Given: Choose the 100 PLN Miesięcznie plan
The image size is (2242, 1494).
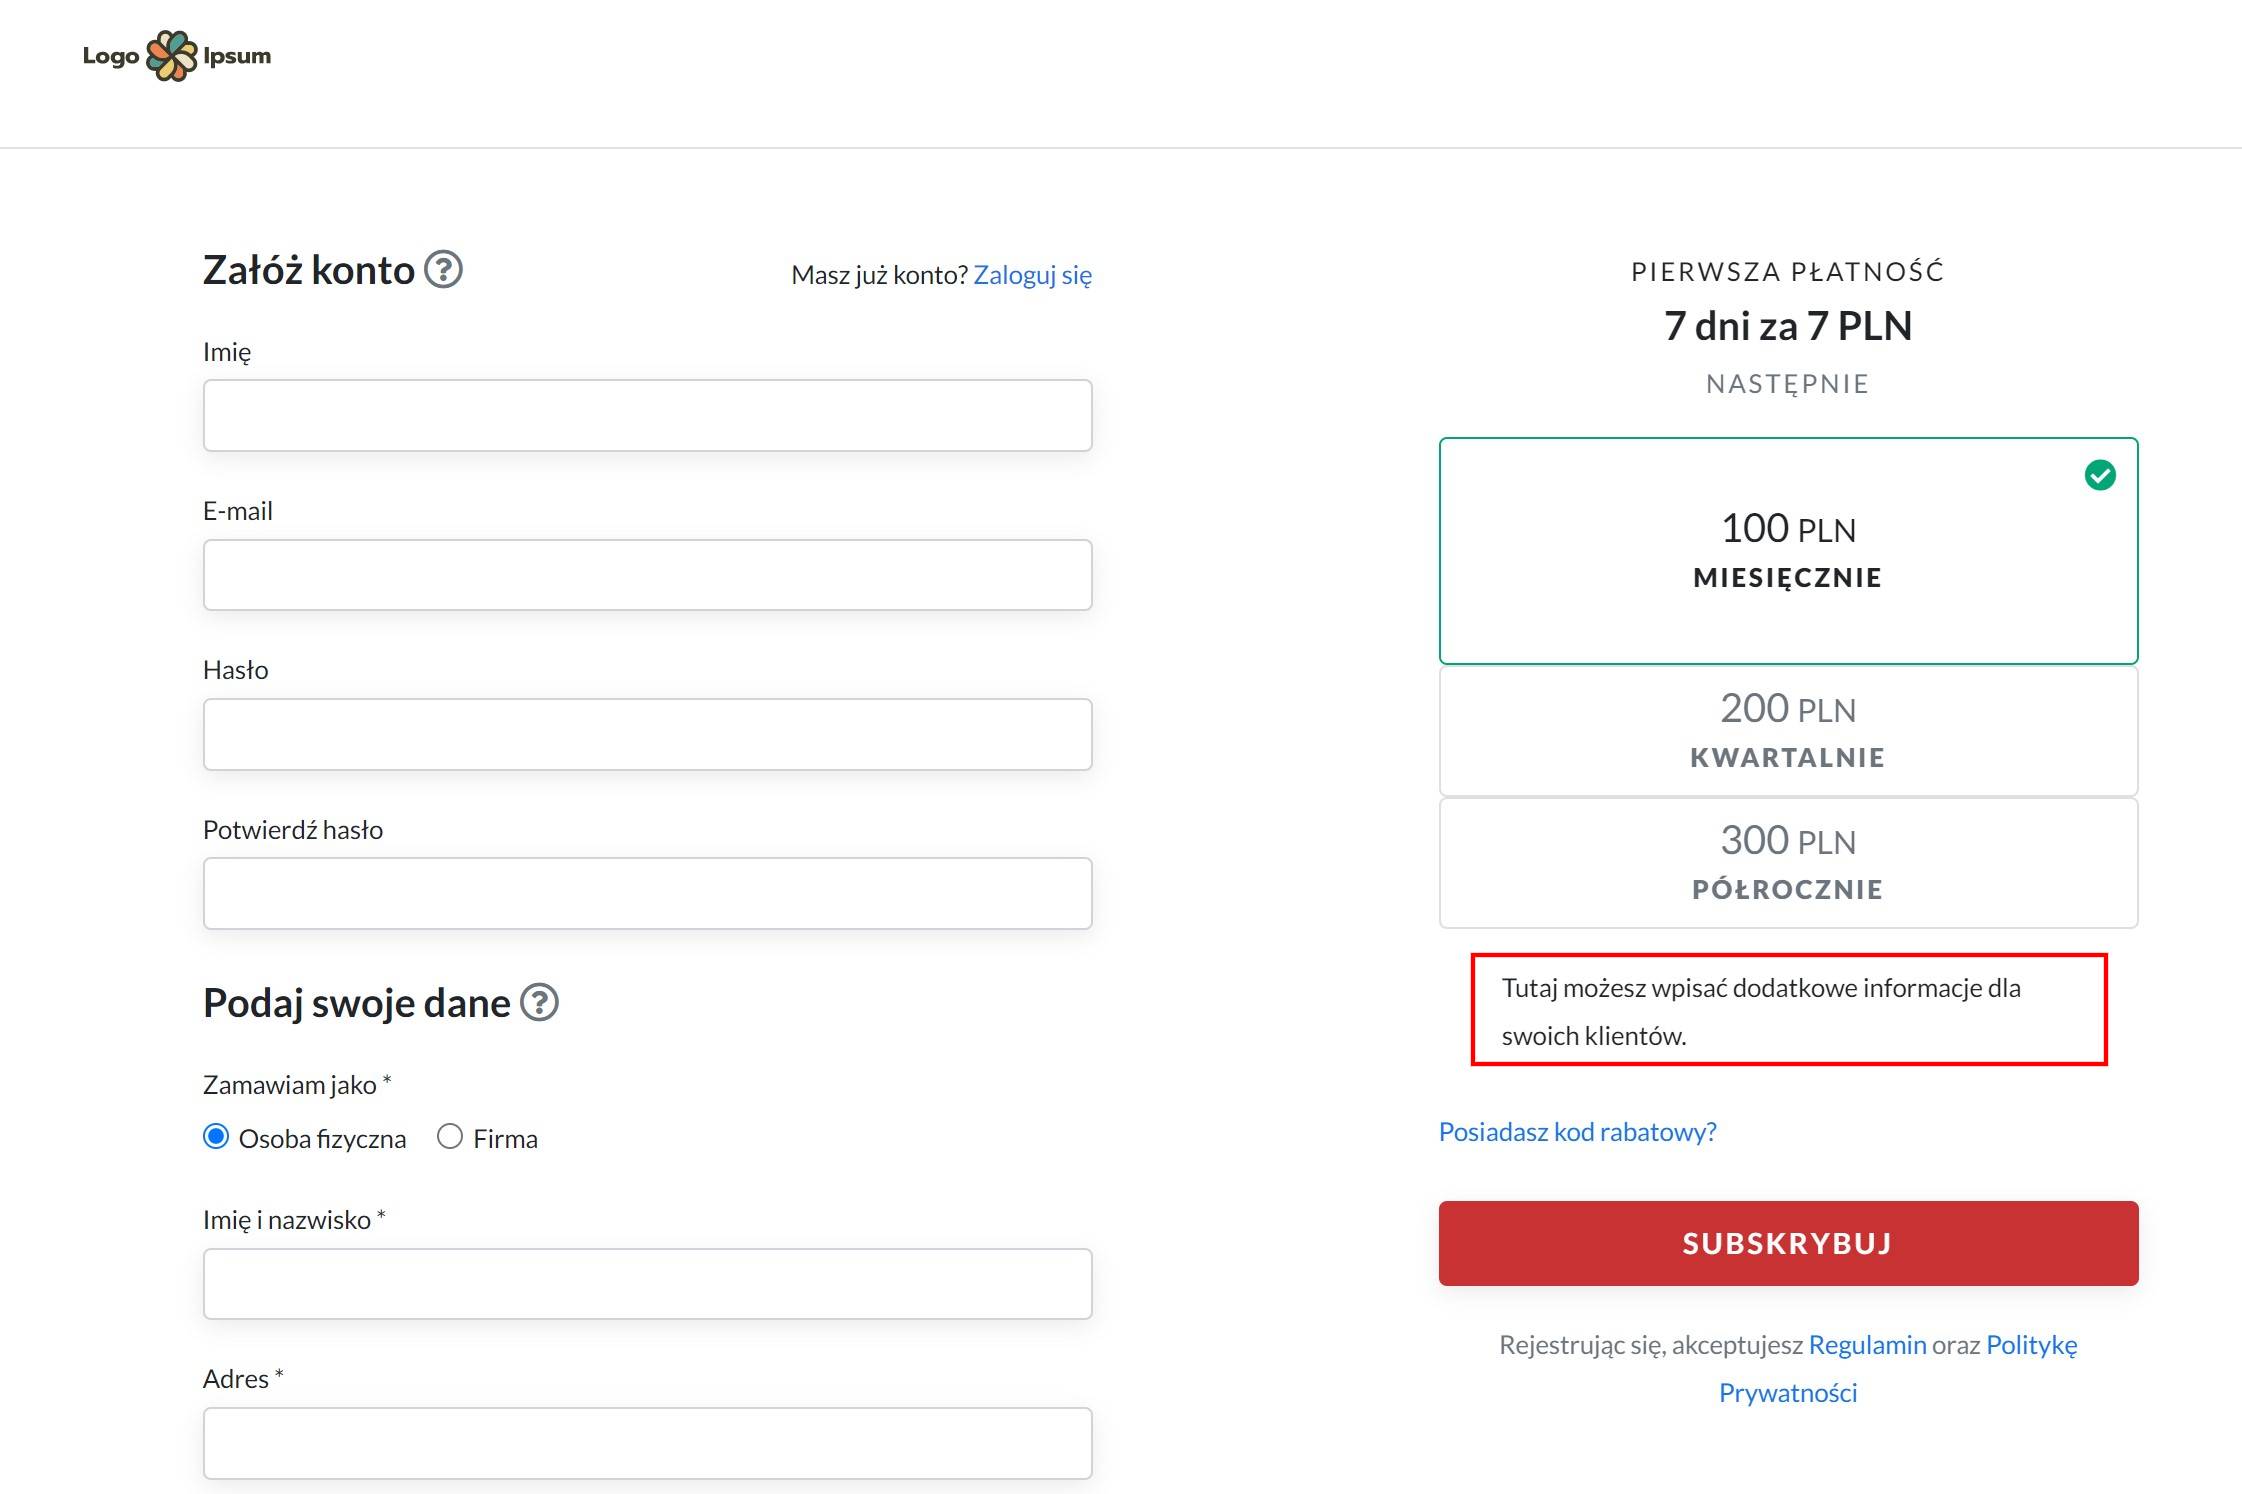Looking at the screenshot, I should 1788,551.
